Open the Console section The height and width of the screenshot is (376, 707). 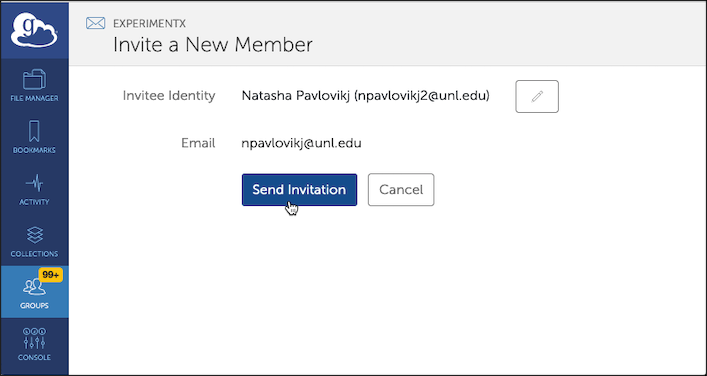coord(34,344)
